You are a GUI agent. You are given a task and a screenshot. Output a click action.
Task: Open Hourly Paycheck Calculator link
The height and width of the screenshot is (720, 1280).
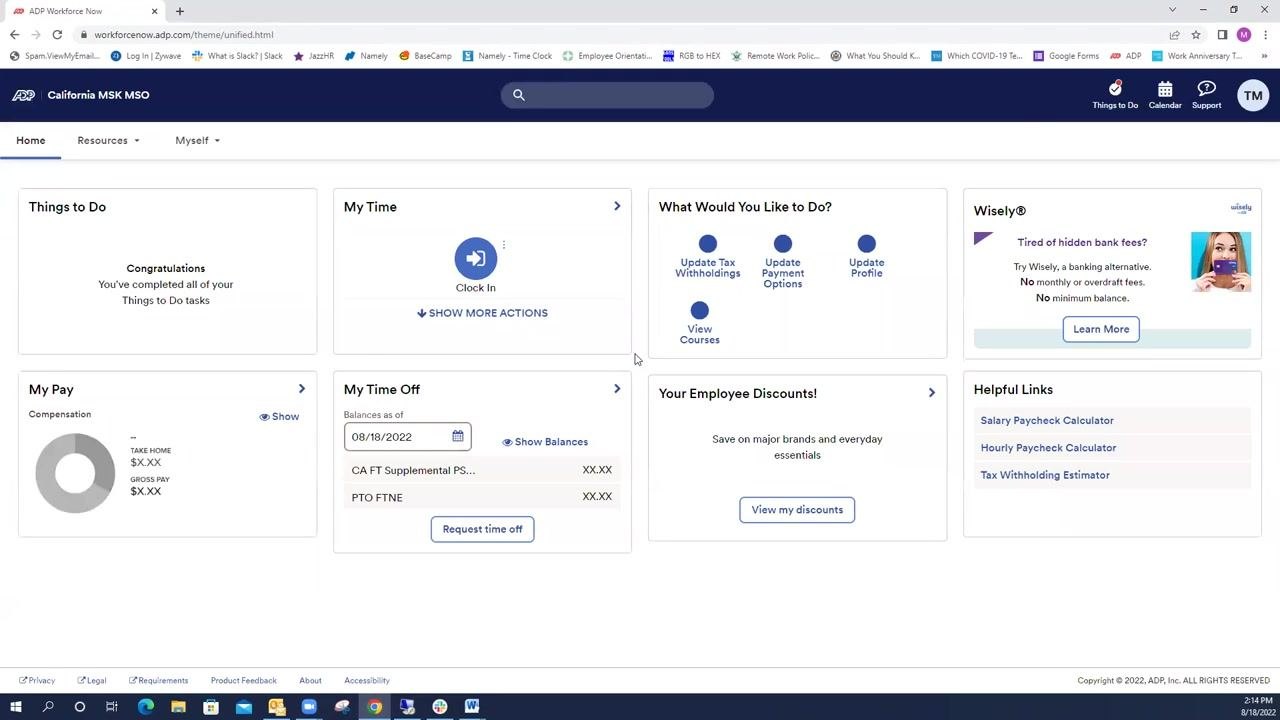click(x=1048, y=448)
